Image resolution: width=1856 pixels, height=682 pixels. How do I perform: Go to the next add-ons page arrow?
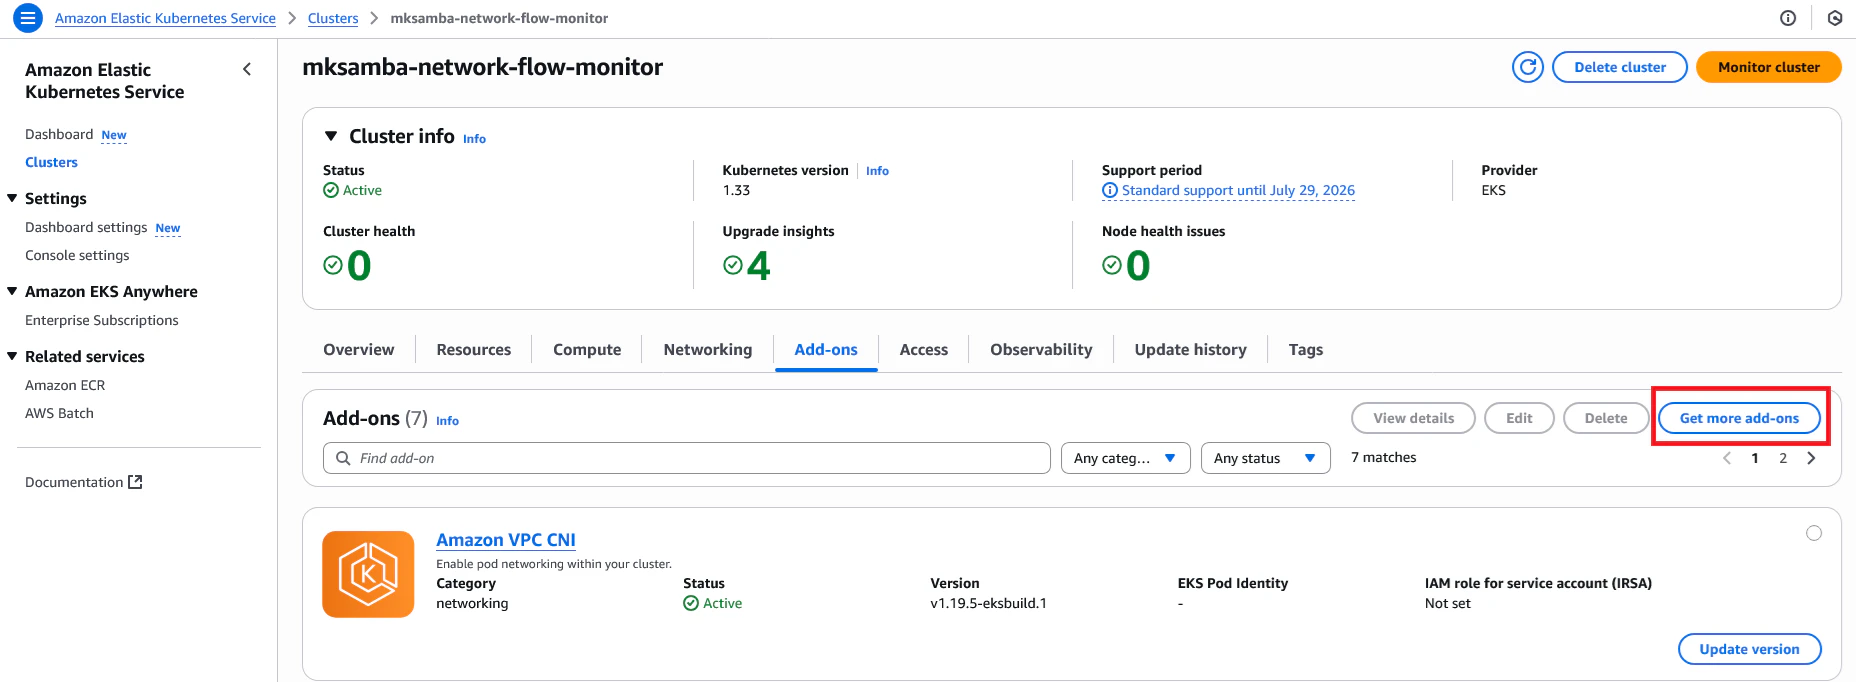[1811, 458]
